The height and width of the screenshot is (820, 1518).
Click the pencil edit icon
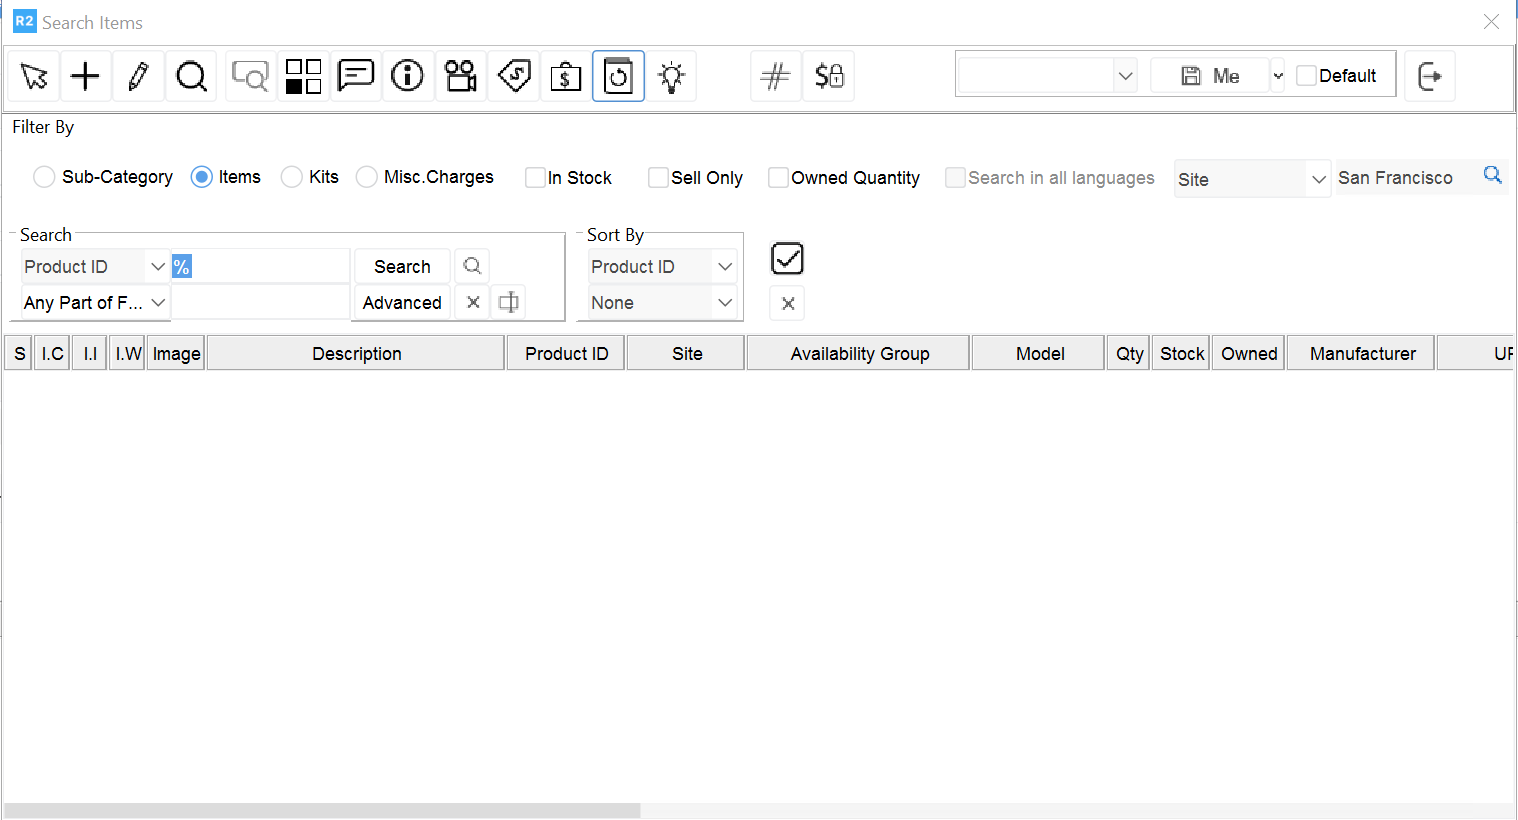coord(139,76)
